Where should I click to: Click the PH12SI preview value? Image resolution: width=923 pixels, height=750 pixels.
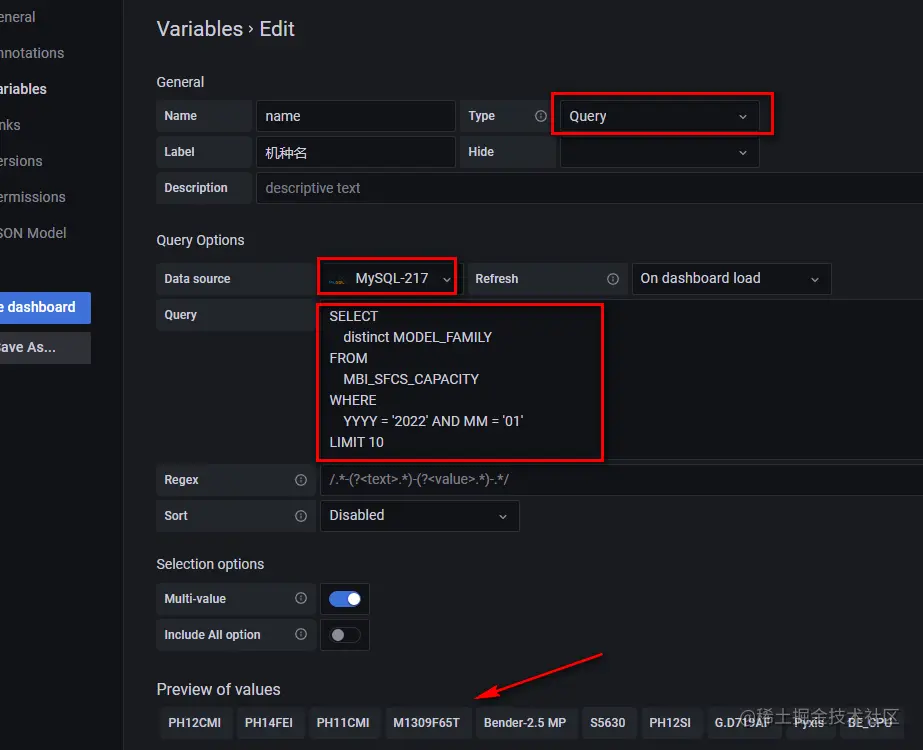pyautogui.click(x=670, y=722)
